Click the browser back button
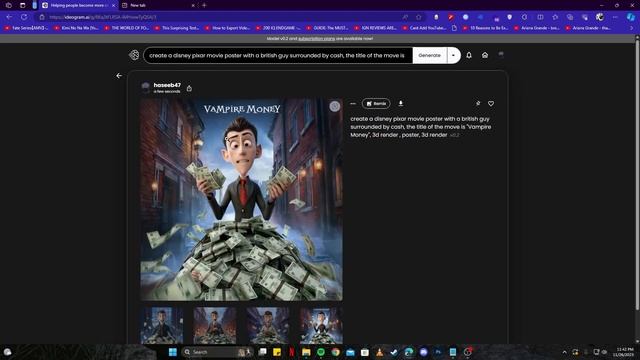This screenshot has width=640, height=360. coord(9,17)
